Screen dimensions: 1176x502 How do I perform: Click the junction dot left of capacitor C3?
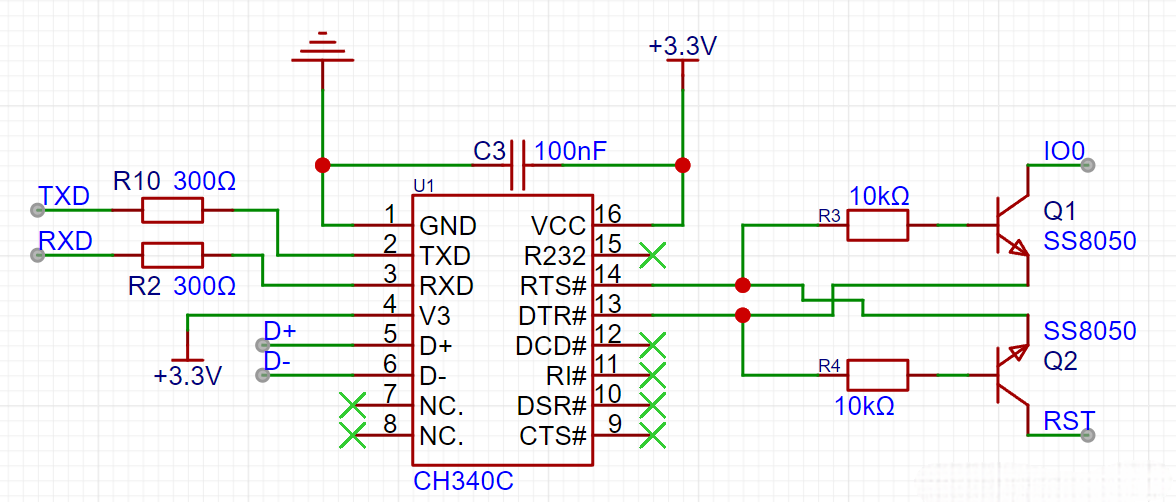[322, 165]
